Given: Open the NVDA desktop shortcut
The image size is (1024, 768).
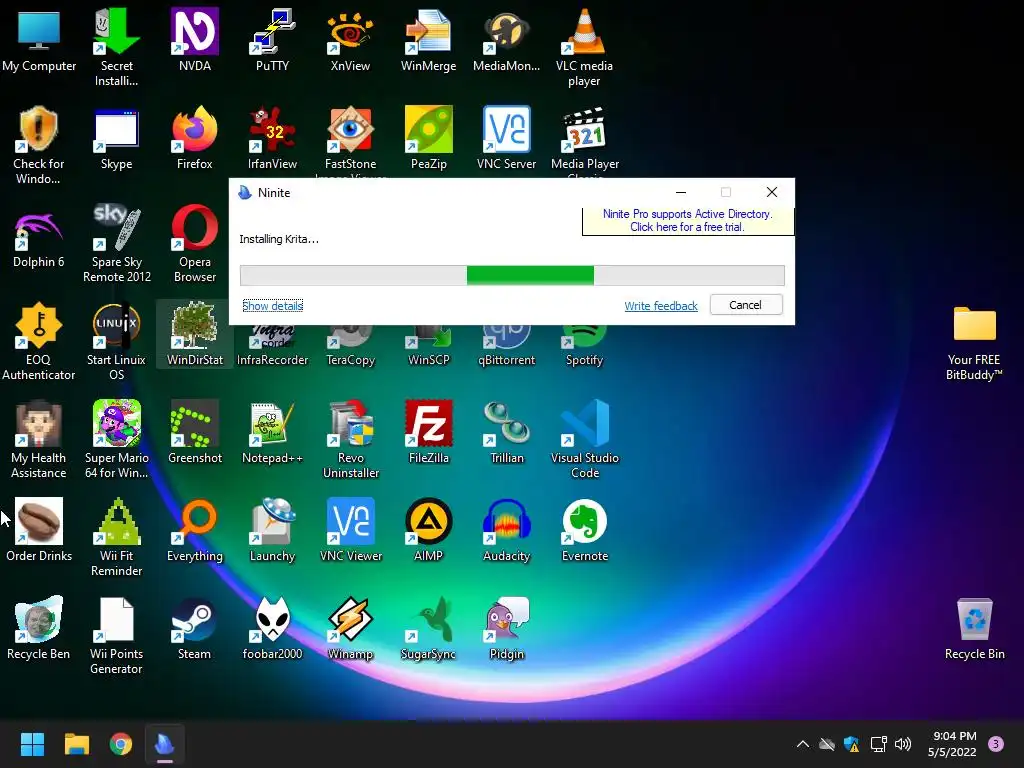Looking at the screenshot, I should point(195,40).
